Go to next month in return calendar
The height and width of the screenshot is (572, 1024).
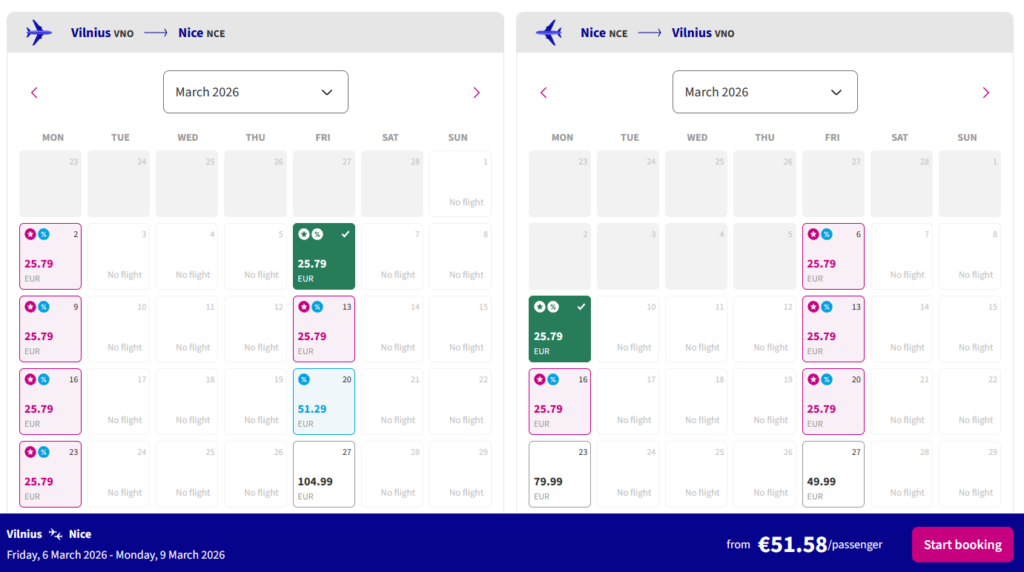[x=985, y=92]
